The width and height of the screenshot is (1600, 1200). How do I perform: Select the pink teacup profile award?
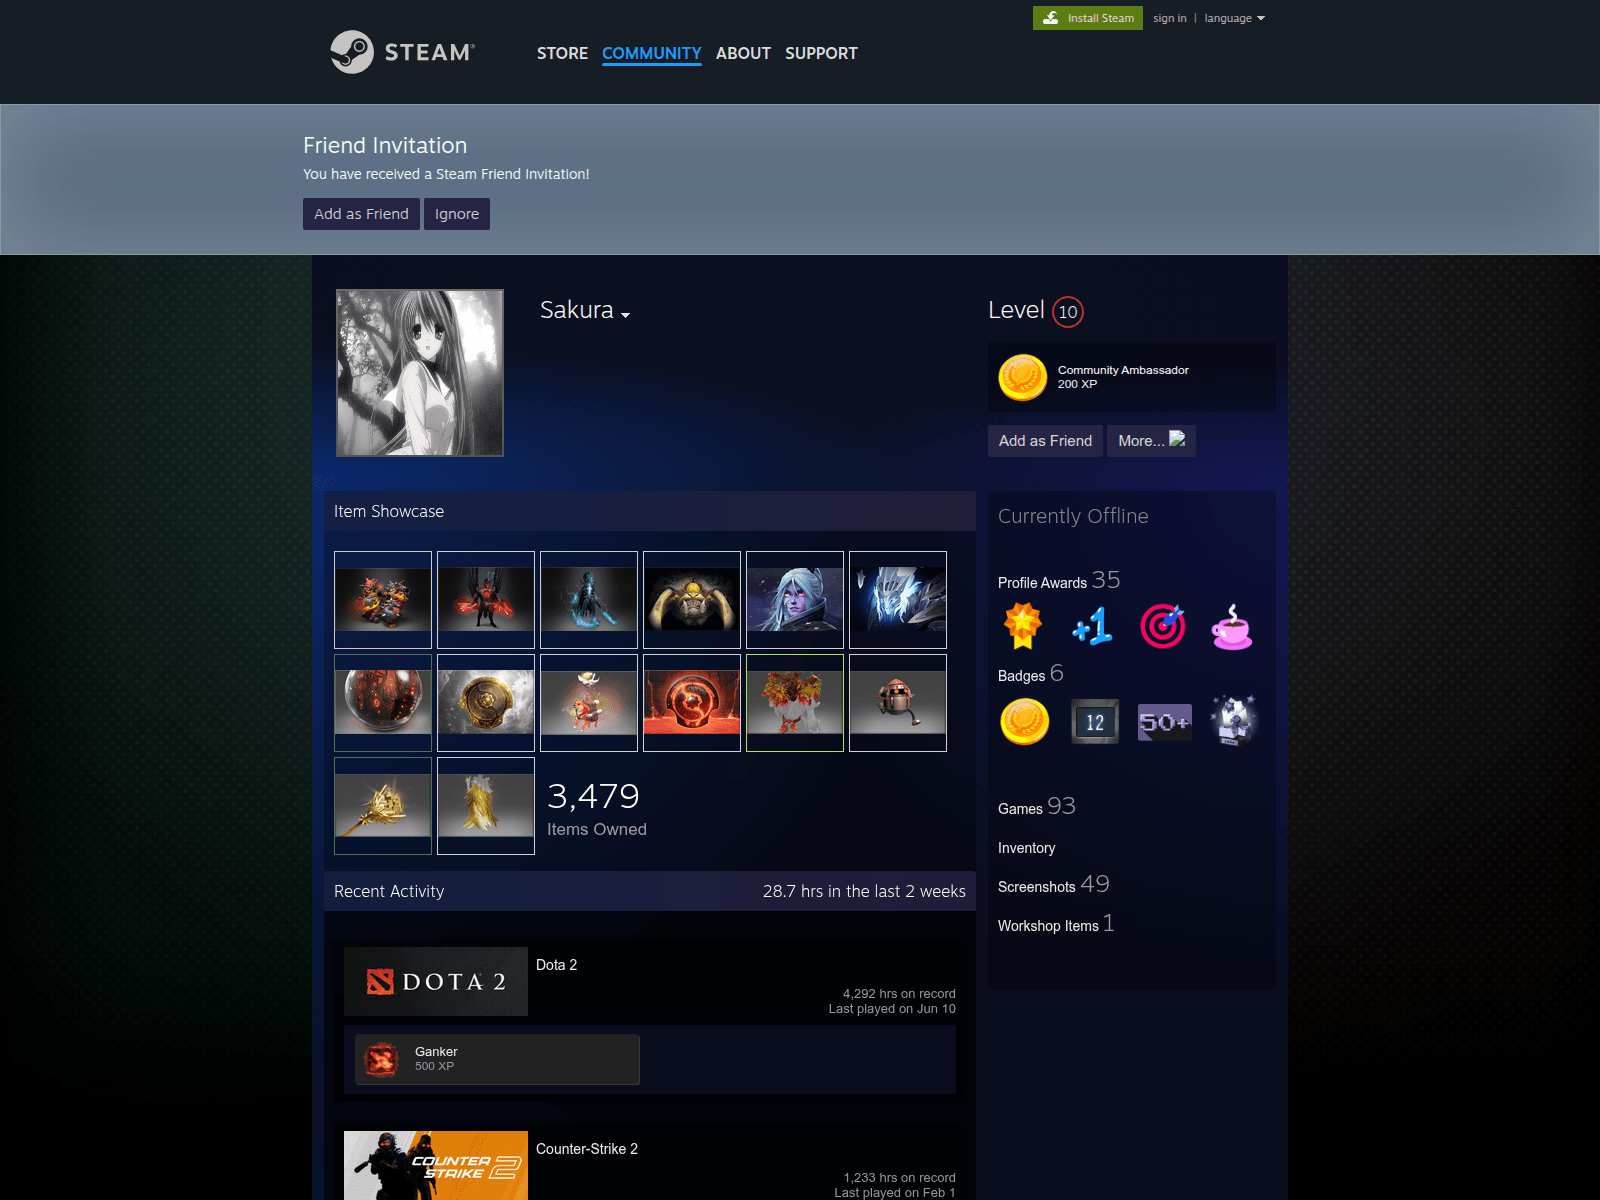tap(1232, 626)
